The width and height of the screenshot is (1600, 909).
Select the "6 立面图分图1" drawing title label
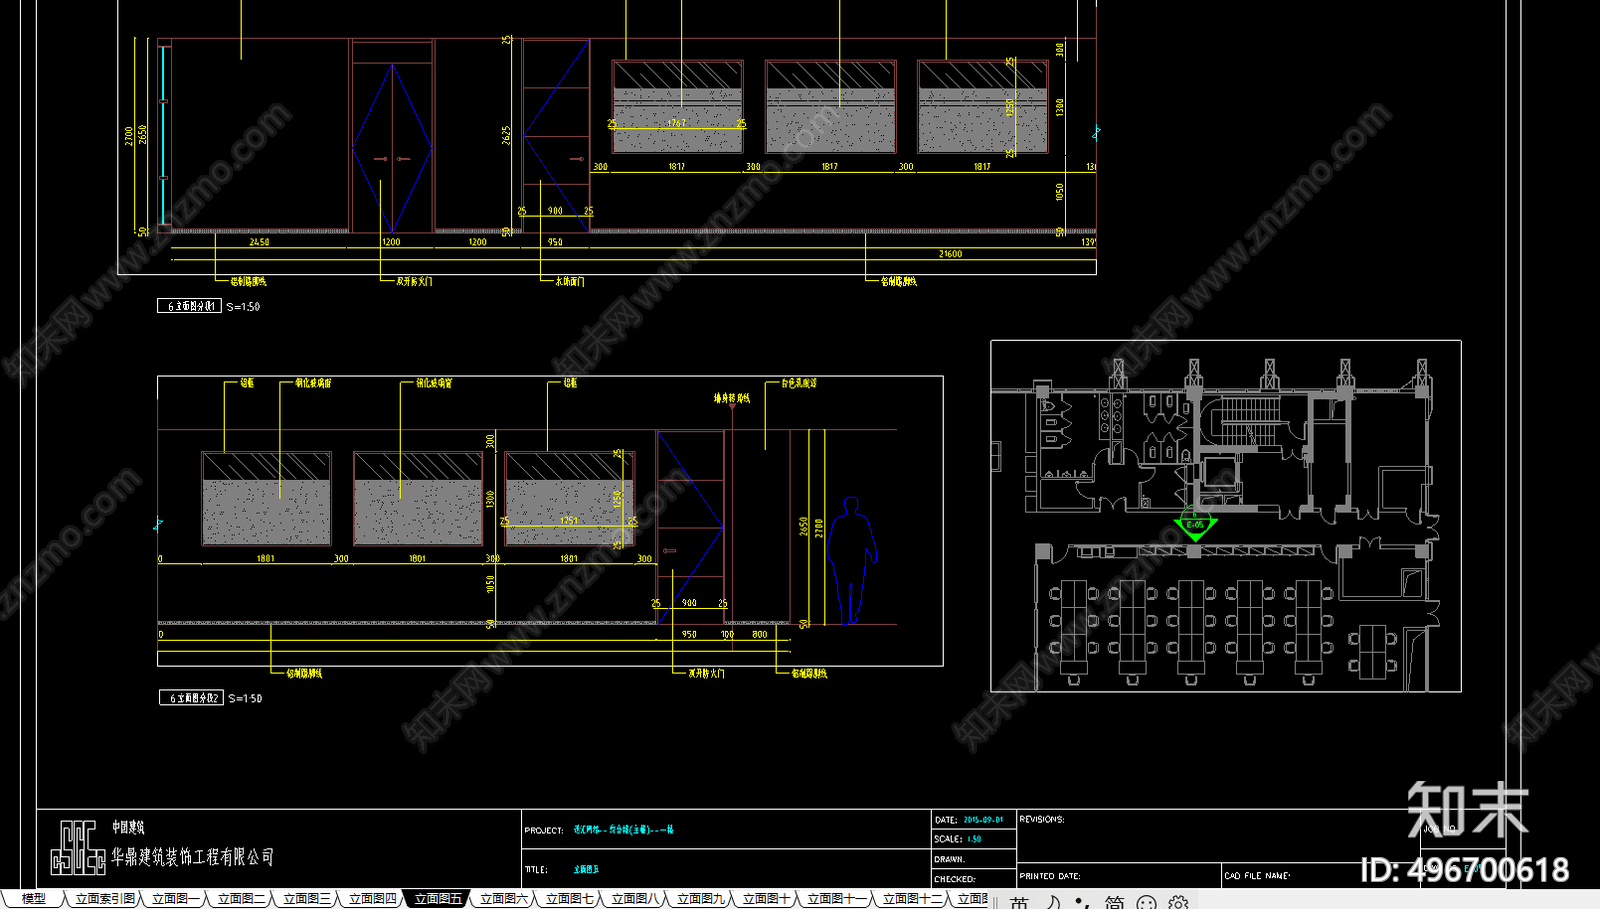pos(189,306)
